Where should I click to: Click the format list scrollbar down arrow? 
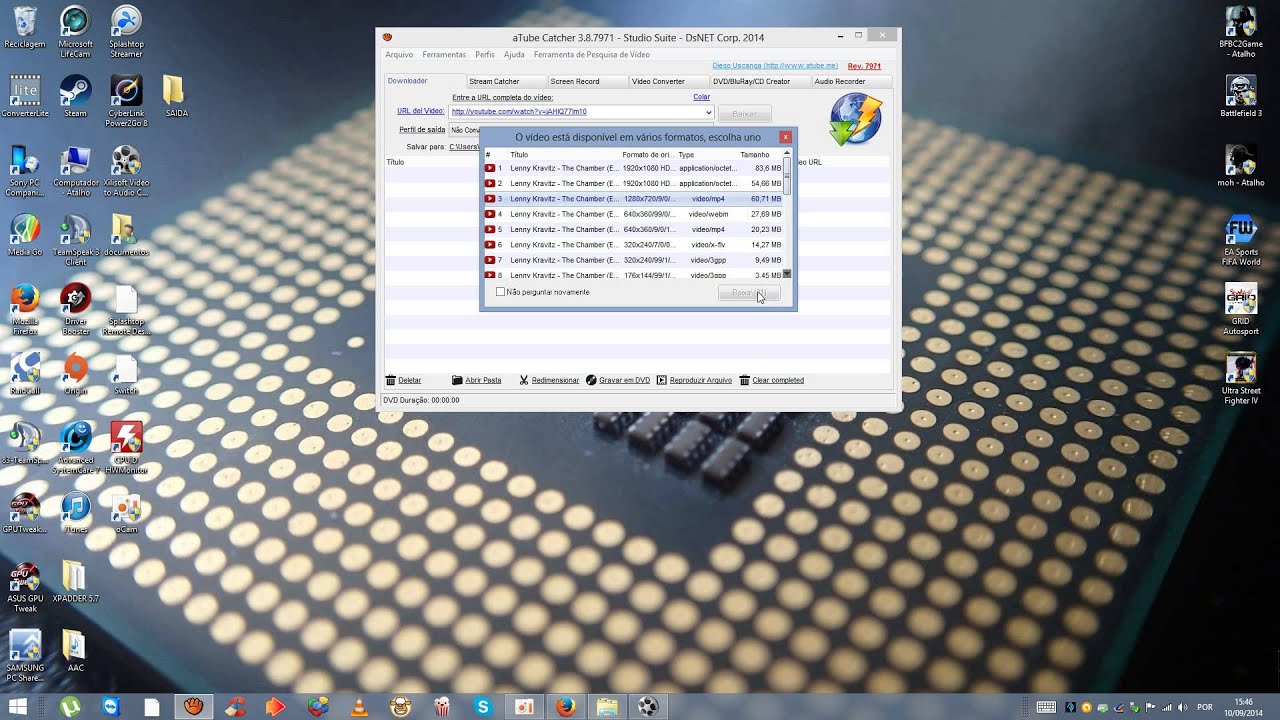click(x=787, y=274)
